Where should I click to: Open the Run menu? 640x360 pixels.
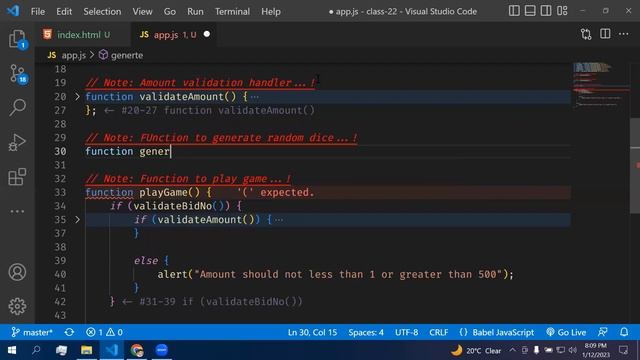click(195, 11)
